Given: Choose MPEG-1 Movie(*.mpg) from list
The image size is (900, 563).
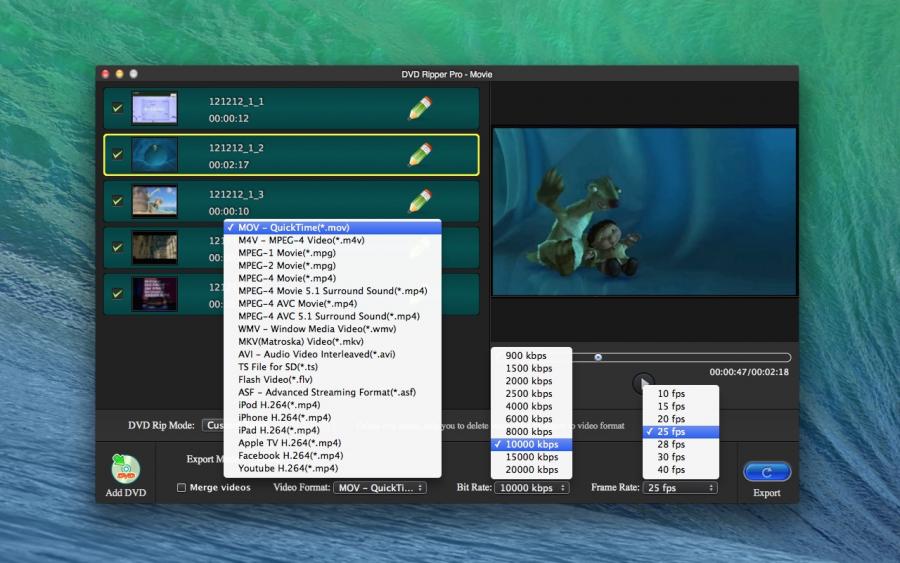Looking at the screenshot, I should 332,253.
